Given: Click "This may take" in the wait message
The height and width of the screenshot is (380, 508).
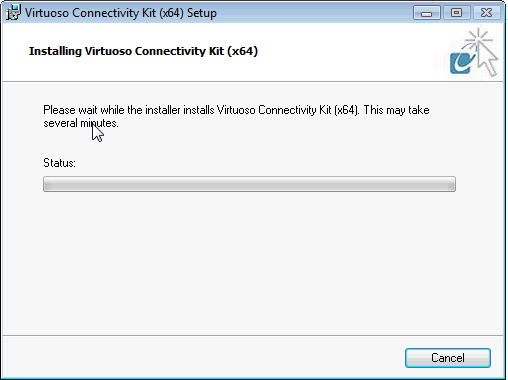Looking at the screenshot, I should (x=396, y=110).
